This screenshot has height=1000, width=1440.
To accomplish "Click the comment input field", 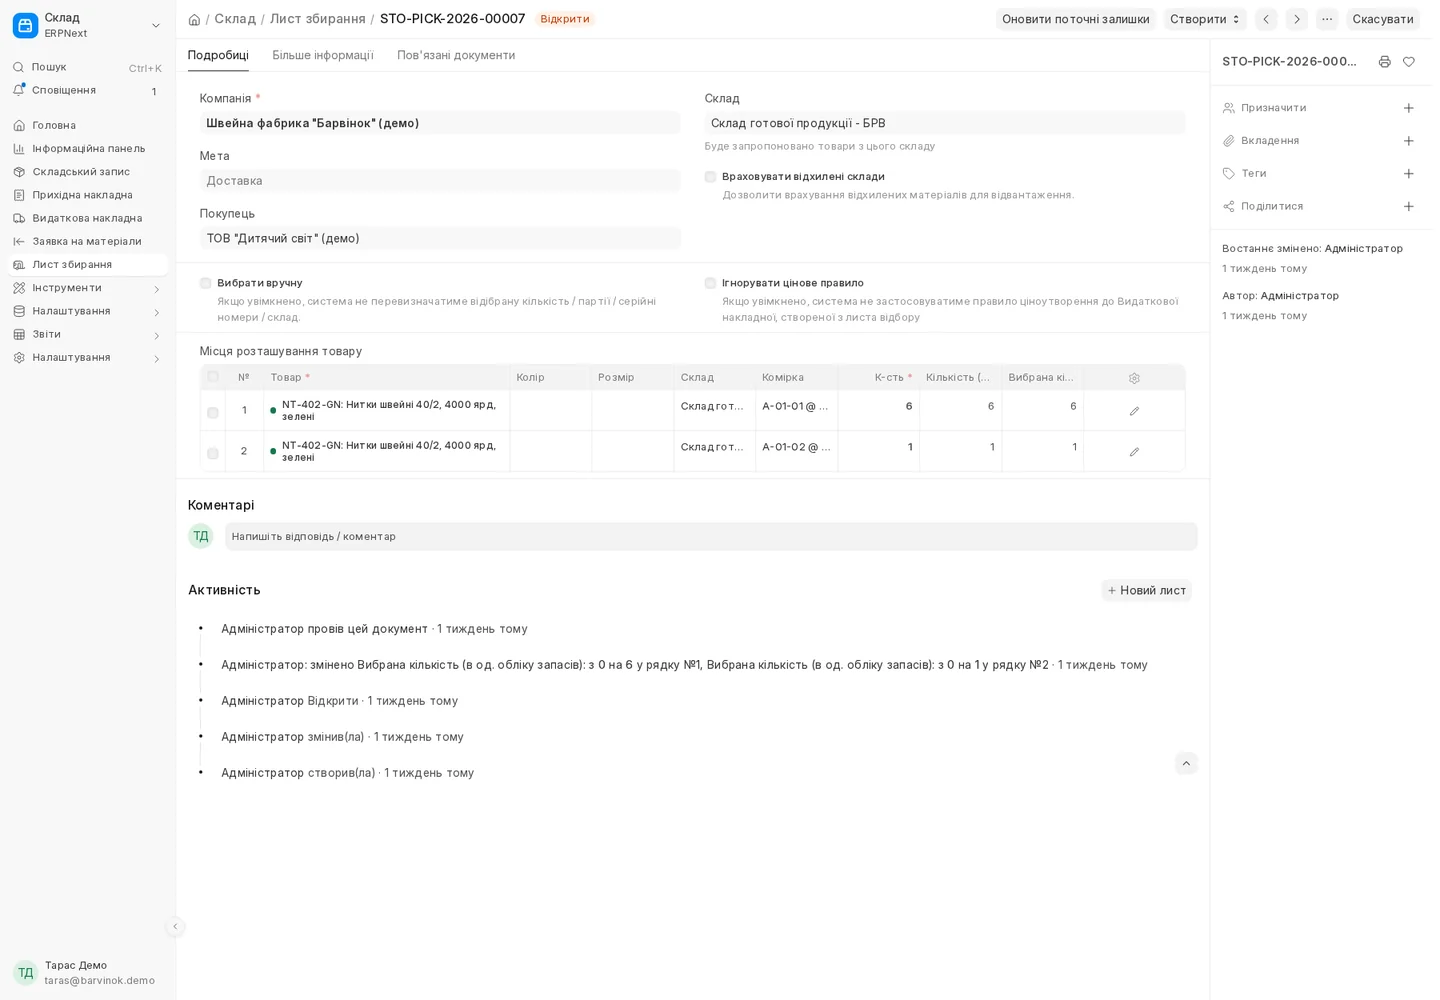I will pyautogui.click(x=711, y=536).
